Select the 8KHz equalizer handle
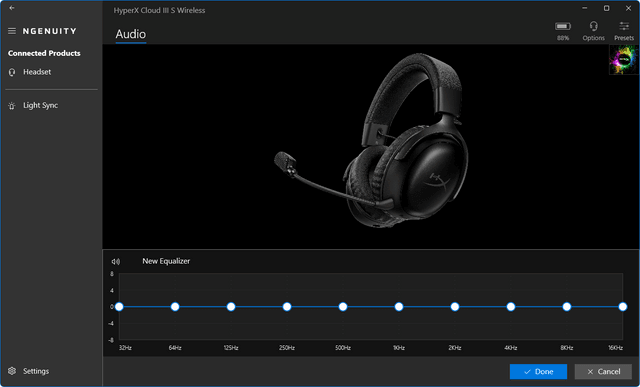 [567, 307]
